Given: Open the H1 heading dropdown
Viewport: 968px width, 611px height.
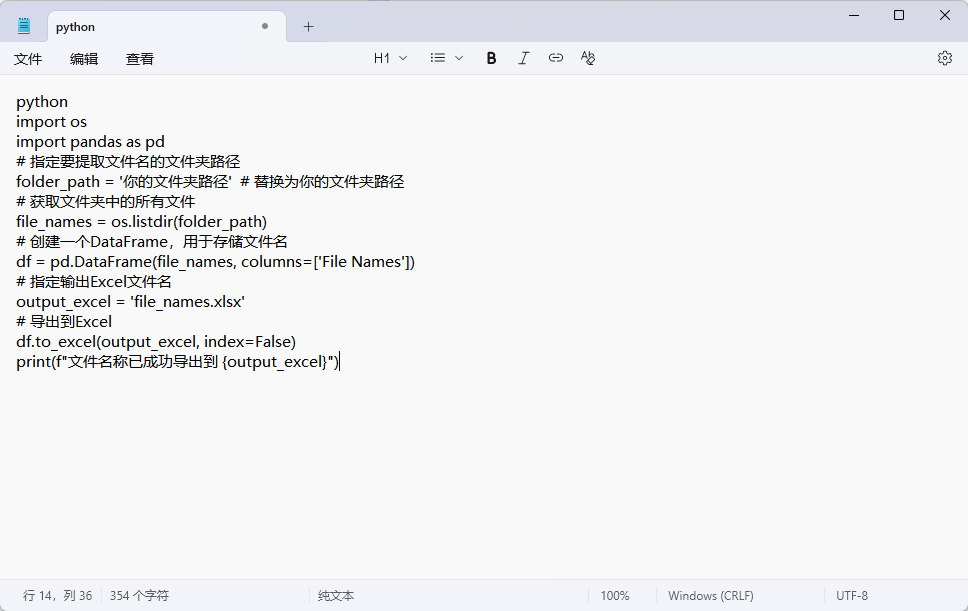Looking at the screenshot, I should (390, 58).
